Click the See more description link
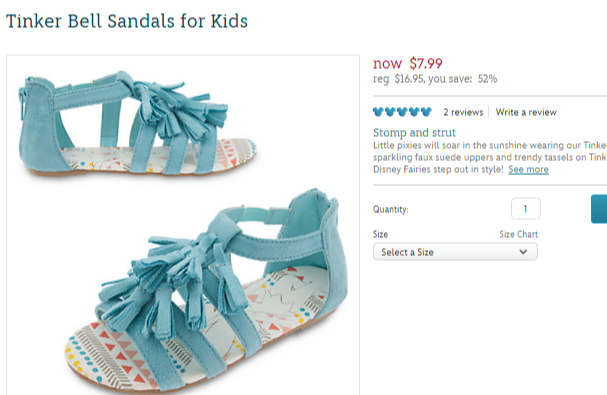607x395 pixels. 528,169
